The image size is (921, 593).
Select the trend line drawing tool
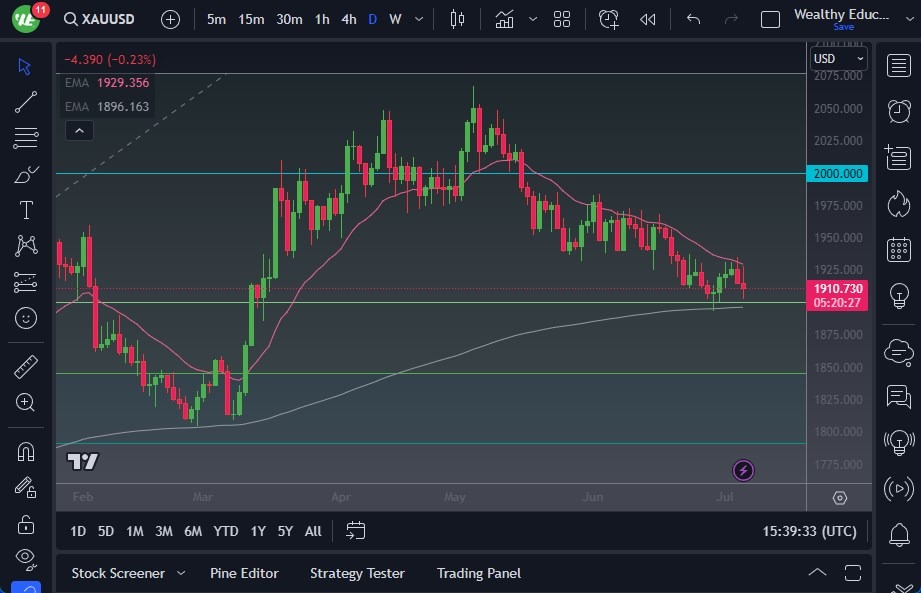[x=26, y=102]
